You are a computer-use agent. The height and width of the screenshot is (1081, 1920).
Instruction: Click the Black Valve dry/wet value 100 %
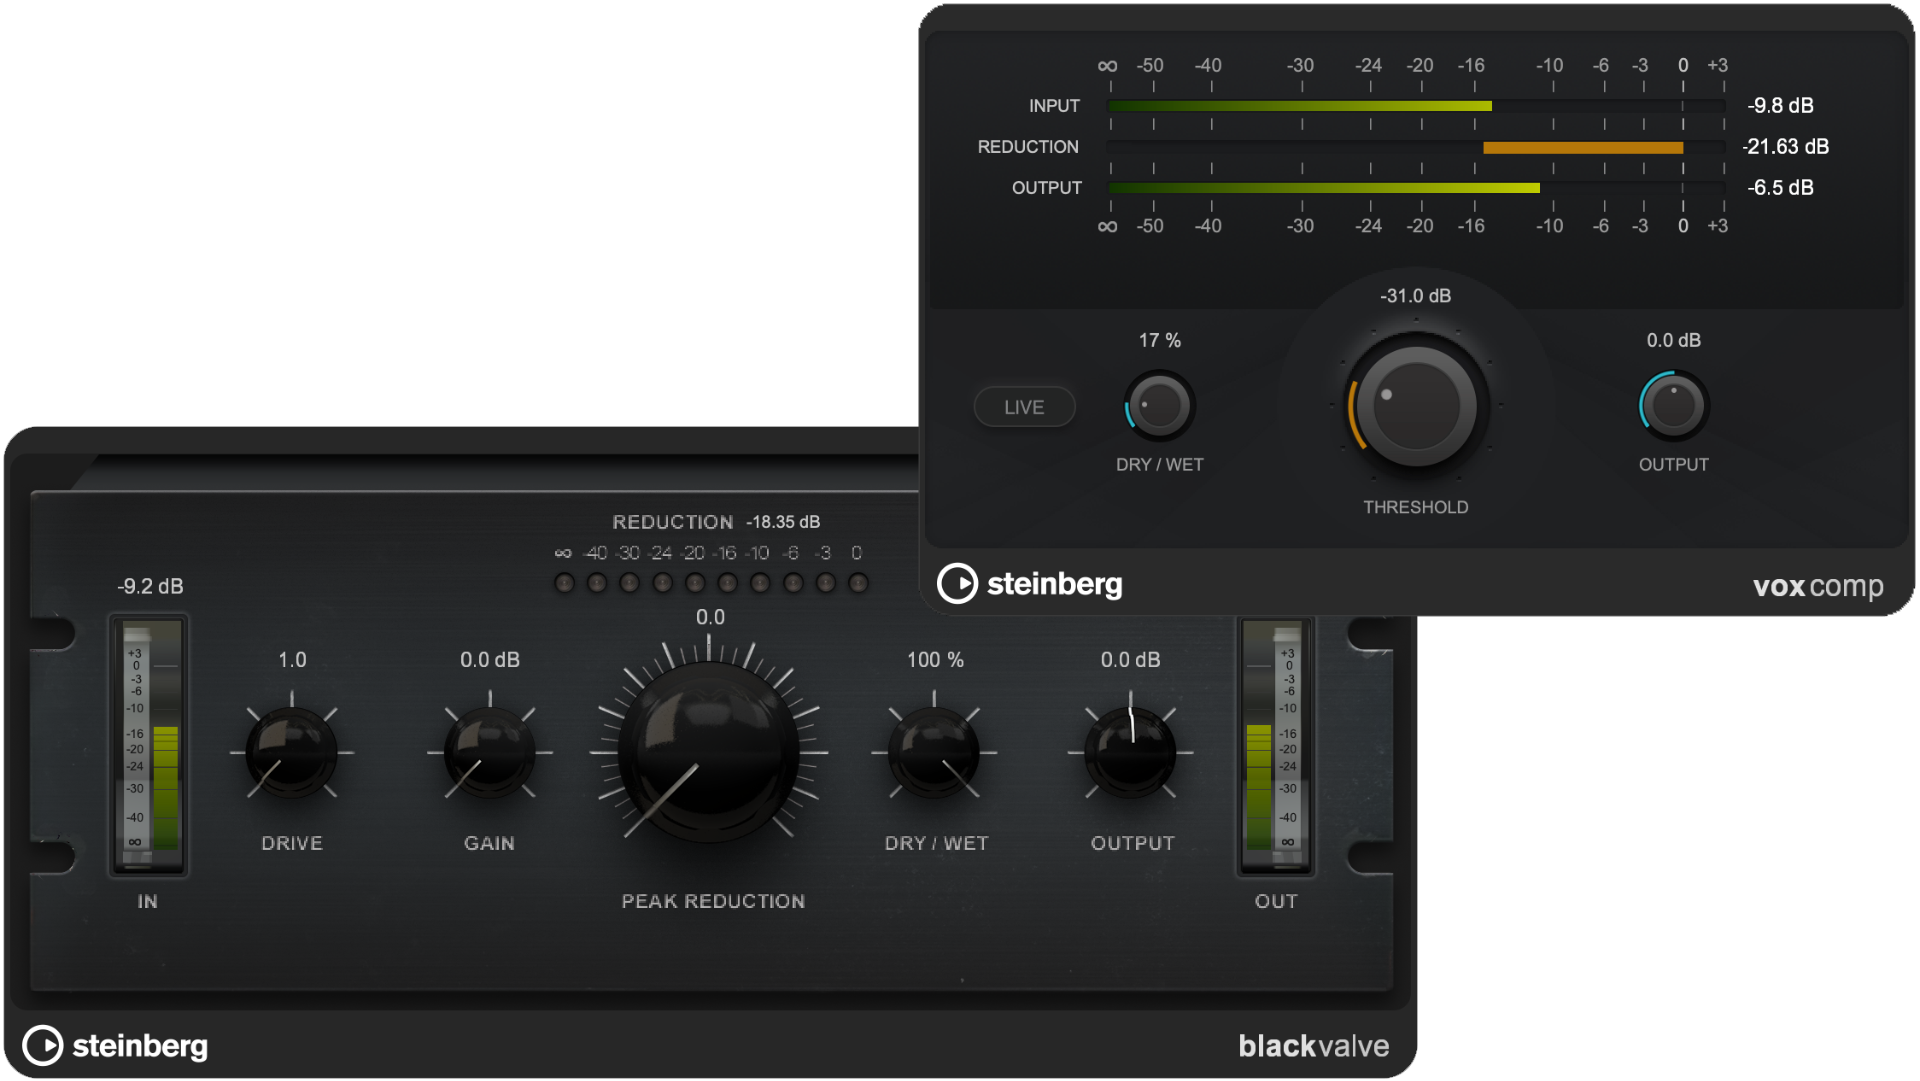935,660
